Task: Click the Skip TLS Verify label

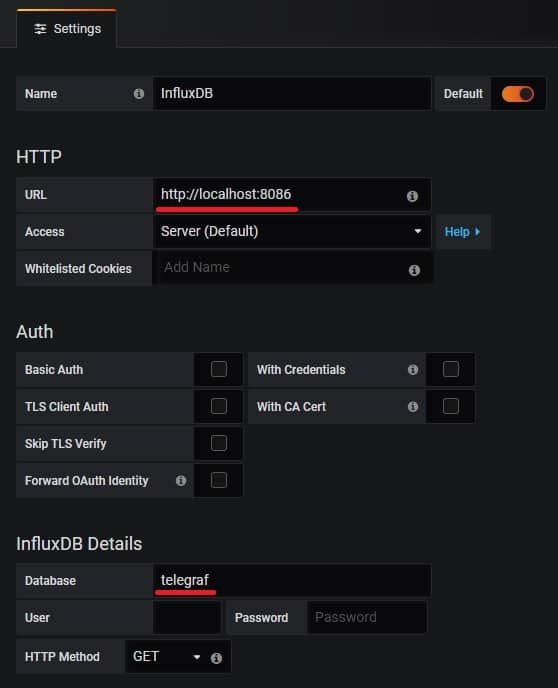Action: point(66,444)
